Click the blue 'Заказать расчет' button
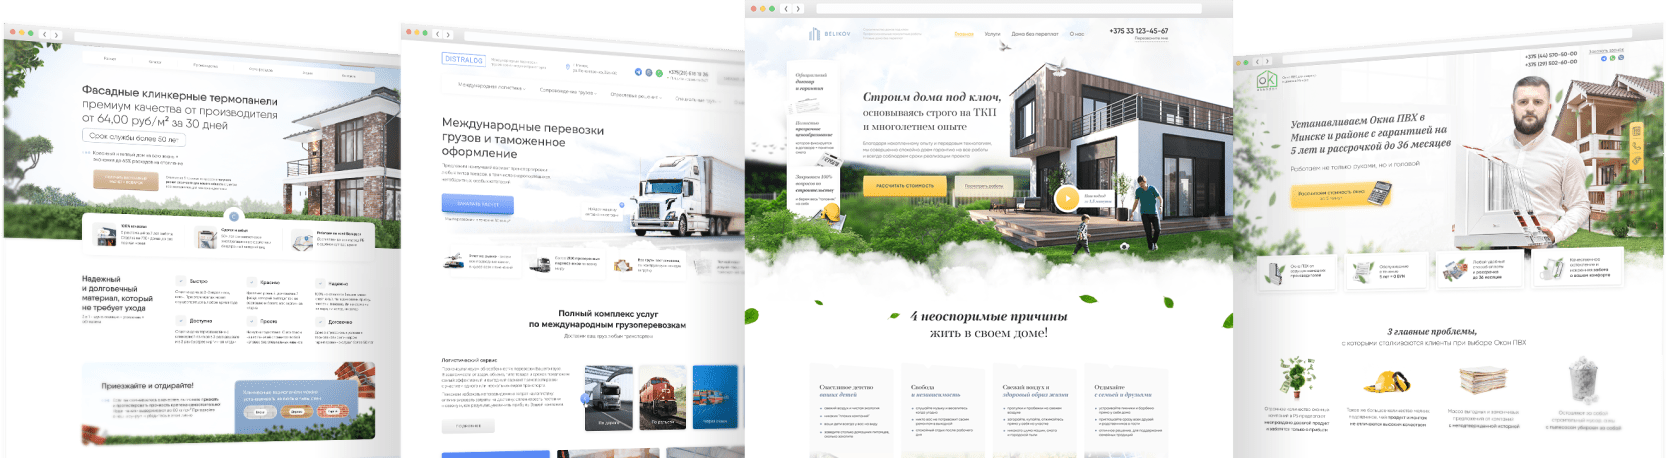The image size is (1666, 458). tap(477, 204)
